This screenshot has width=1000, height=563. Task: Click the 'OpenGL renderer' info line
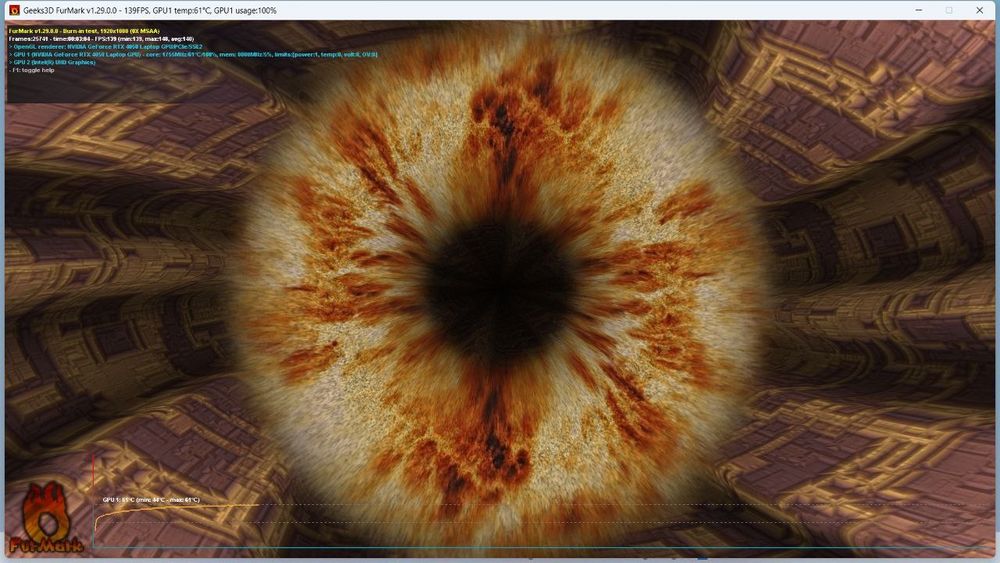(x=106, y=47)
